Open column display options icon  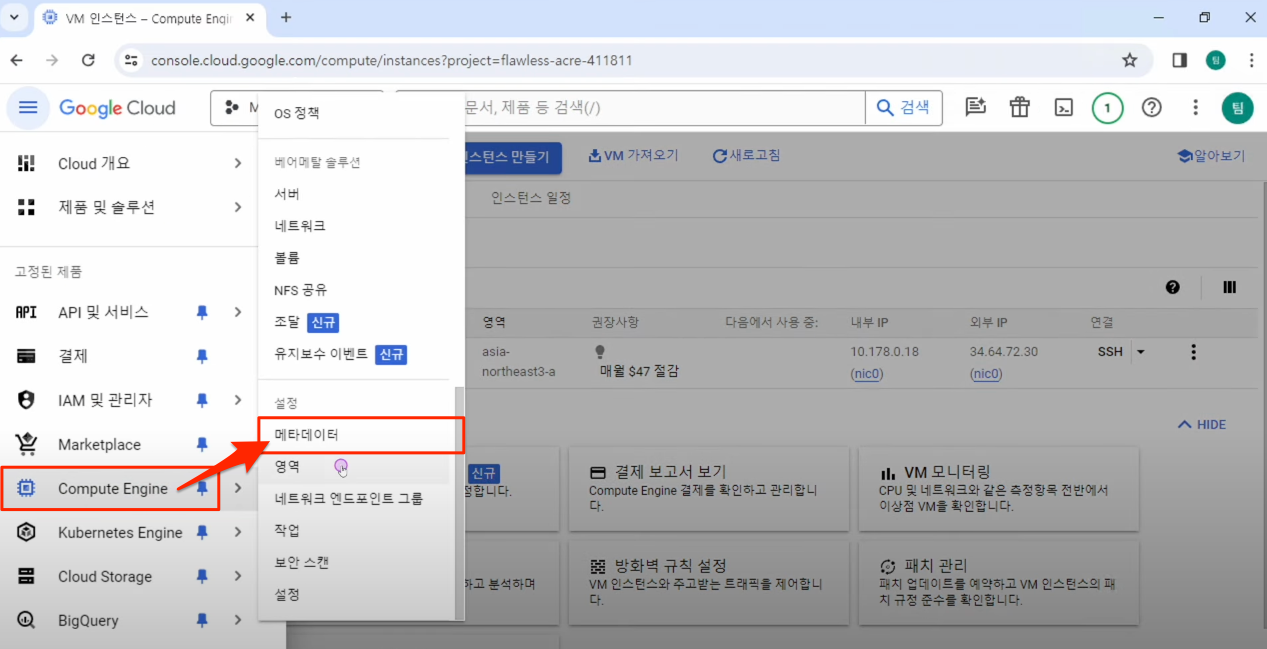coord(1230,287)
